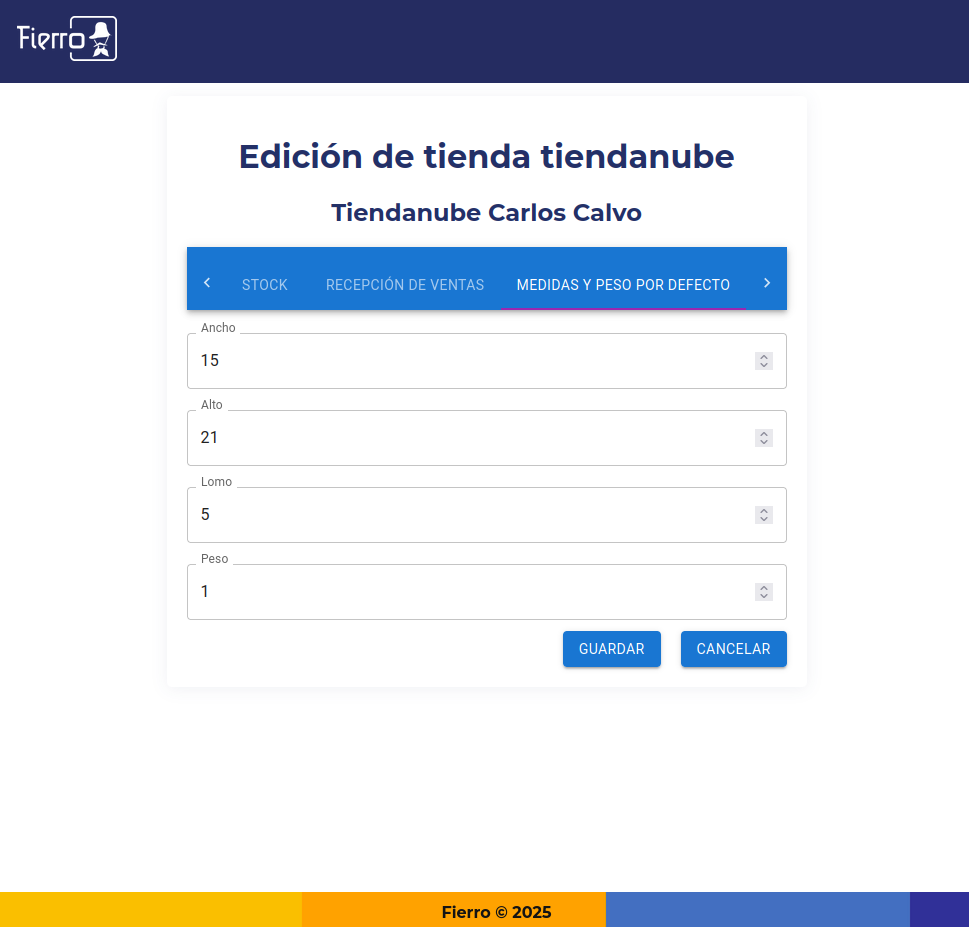Increase the Ancho value with up arrow

coord(764,357)
